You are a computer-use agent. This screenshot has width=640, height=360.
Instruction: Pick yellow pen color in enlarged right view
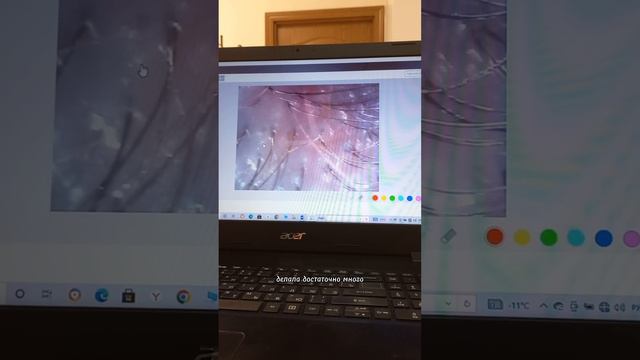click(522, 238)
